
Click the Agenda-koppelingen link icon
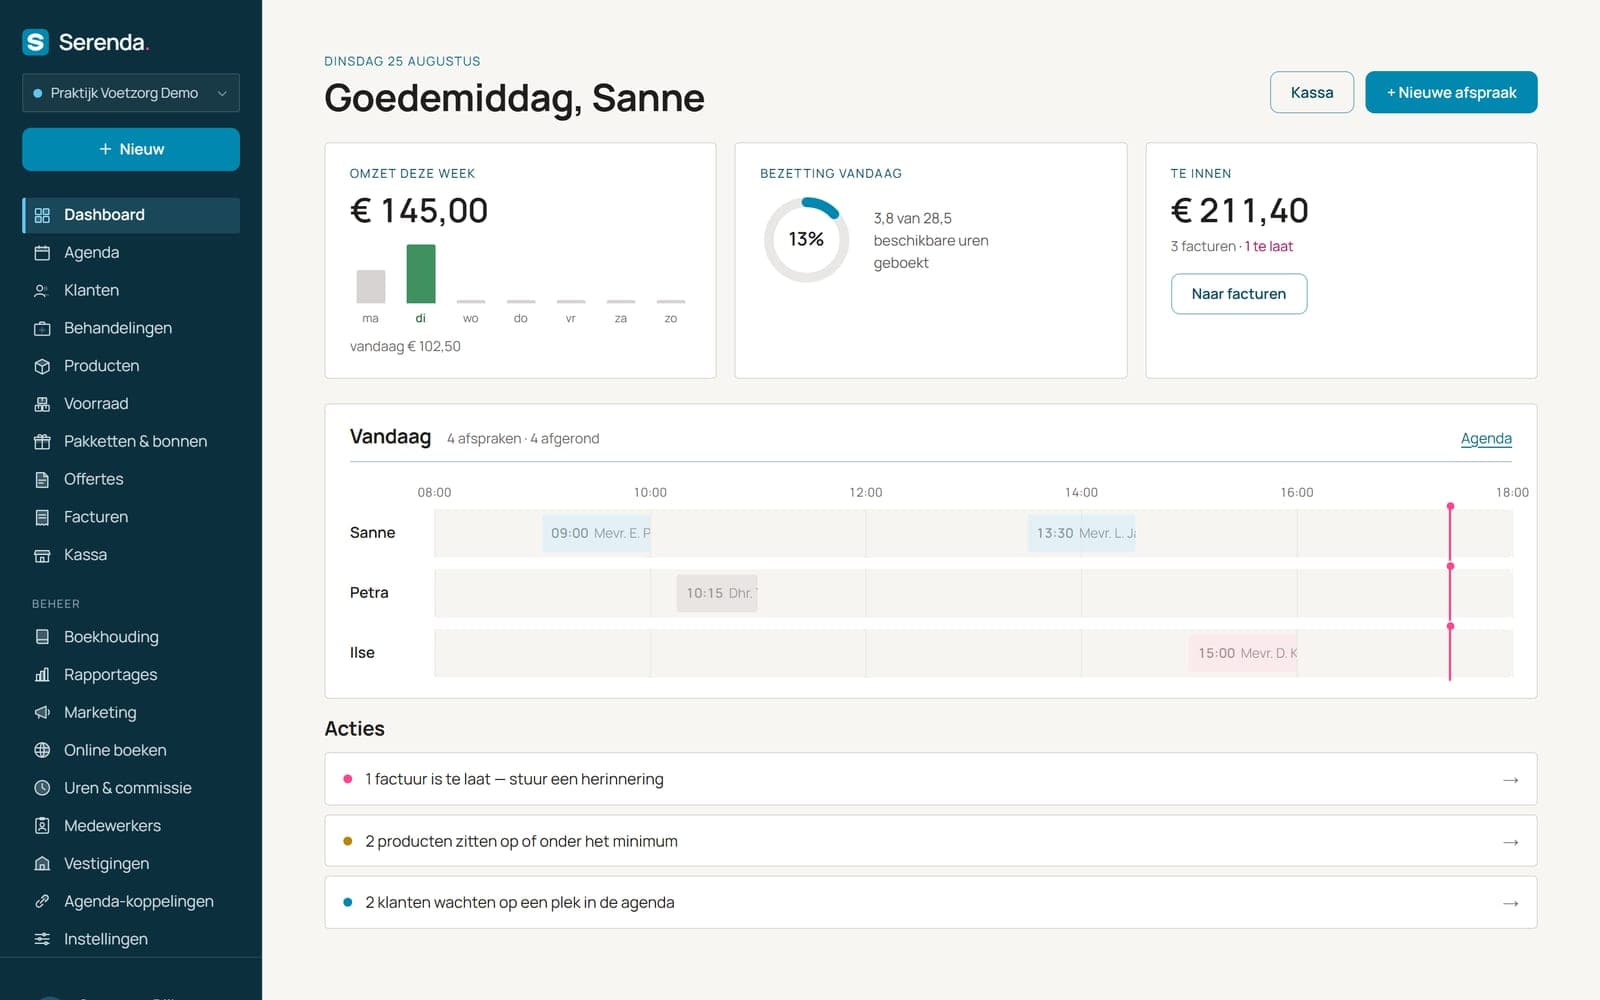tap(42, 901)
